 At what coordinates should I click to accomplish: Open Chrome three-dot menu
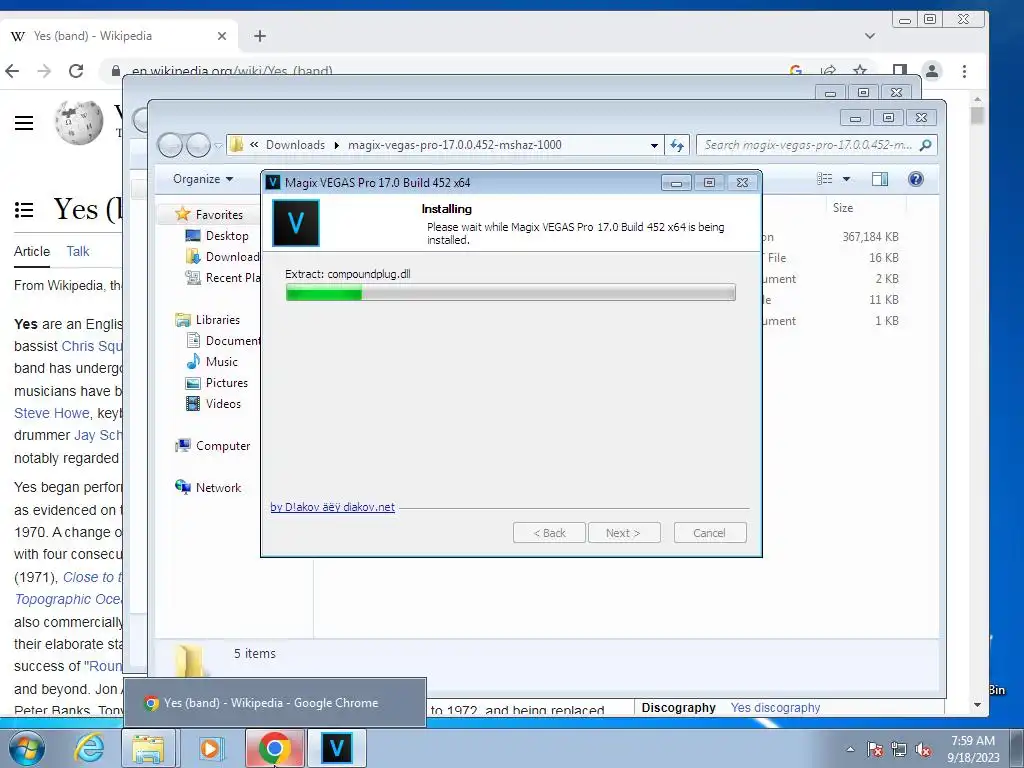(x=965, y=71)
